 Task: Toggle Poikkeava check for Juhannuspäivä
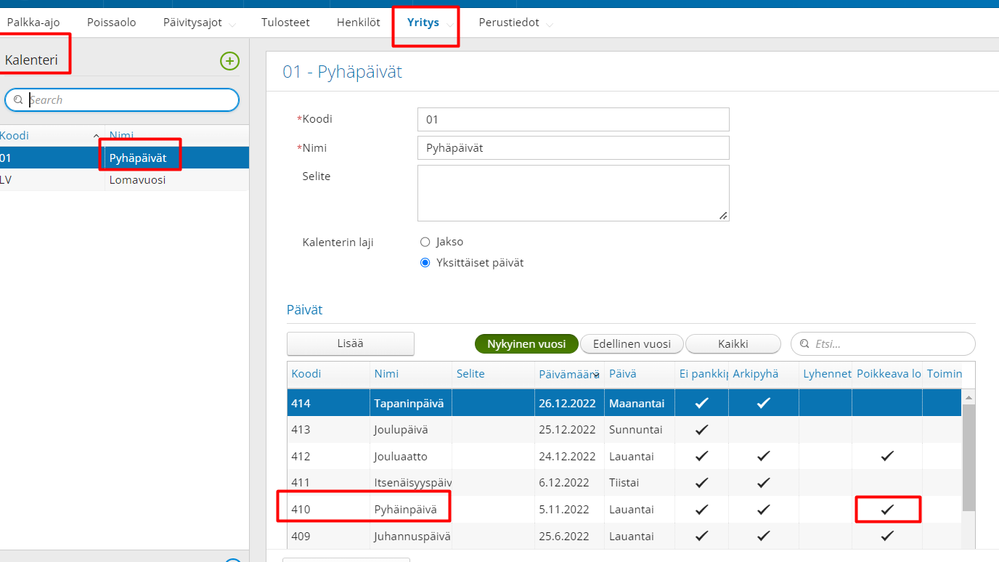887,536
